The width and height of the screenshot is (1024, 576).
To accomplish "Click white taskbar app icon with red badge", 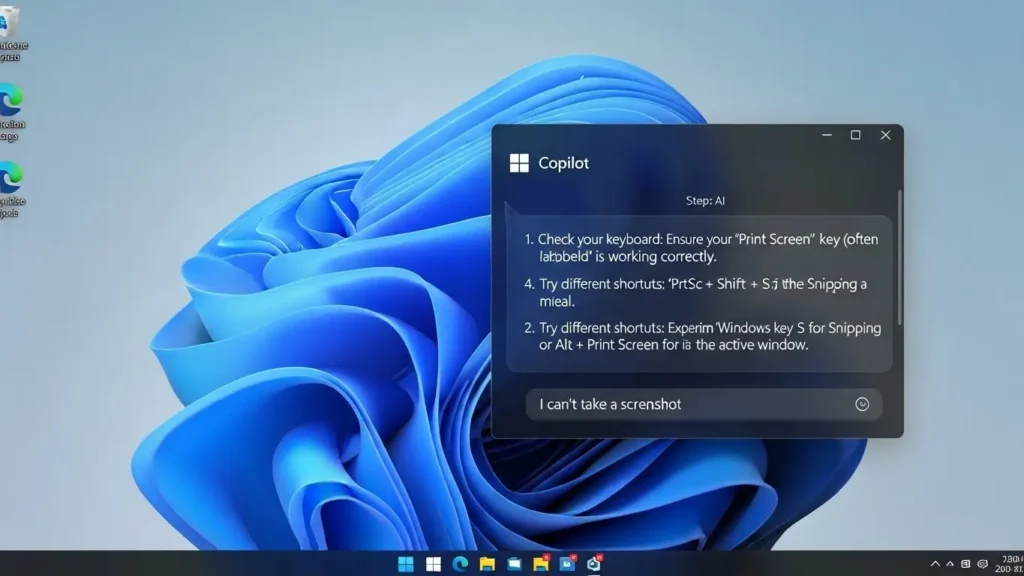I will (594, 564).
